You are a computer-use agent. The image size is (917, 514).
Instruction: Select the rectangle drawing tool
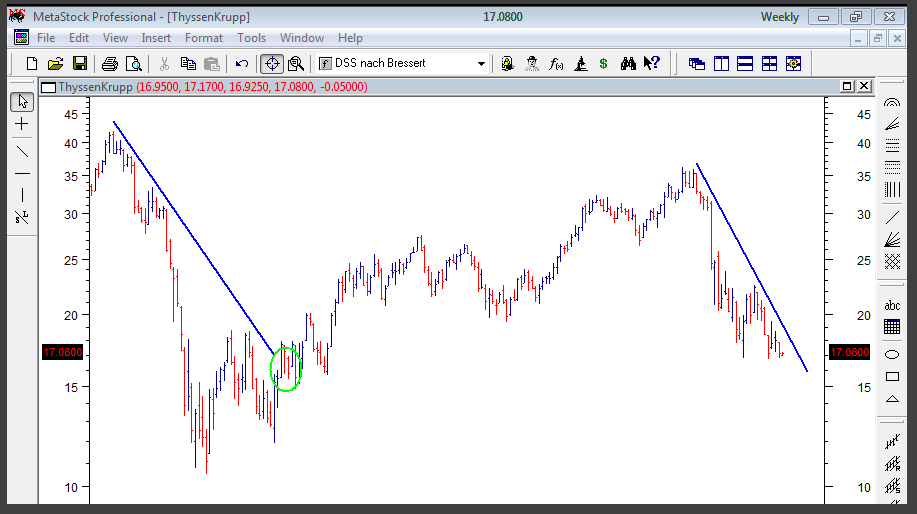[892, 377]
